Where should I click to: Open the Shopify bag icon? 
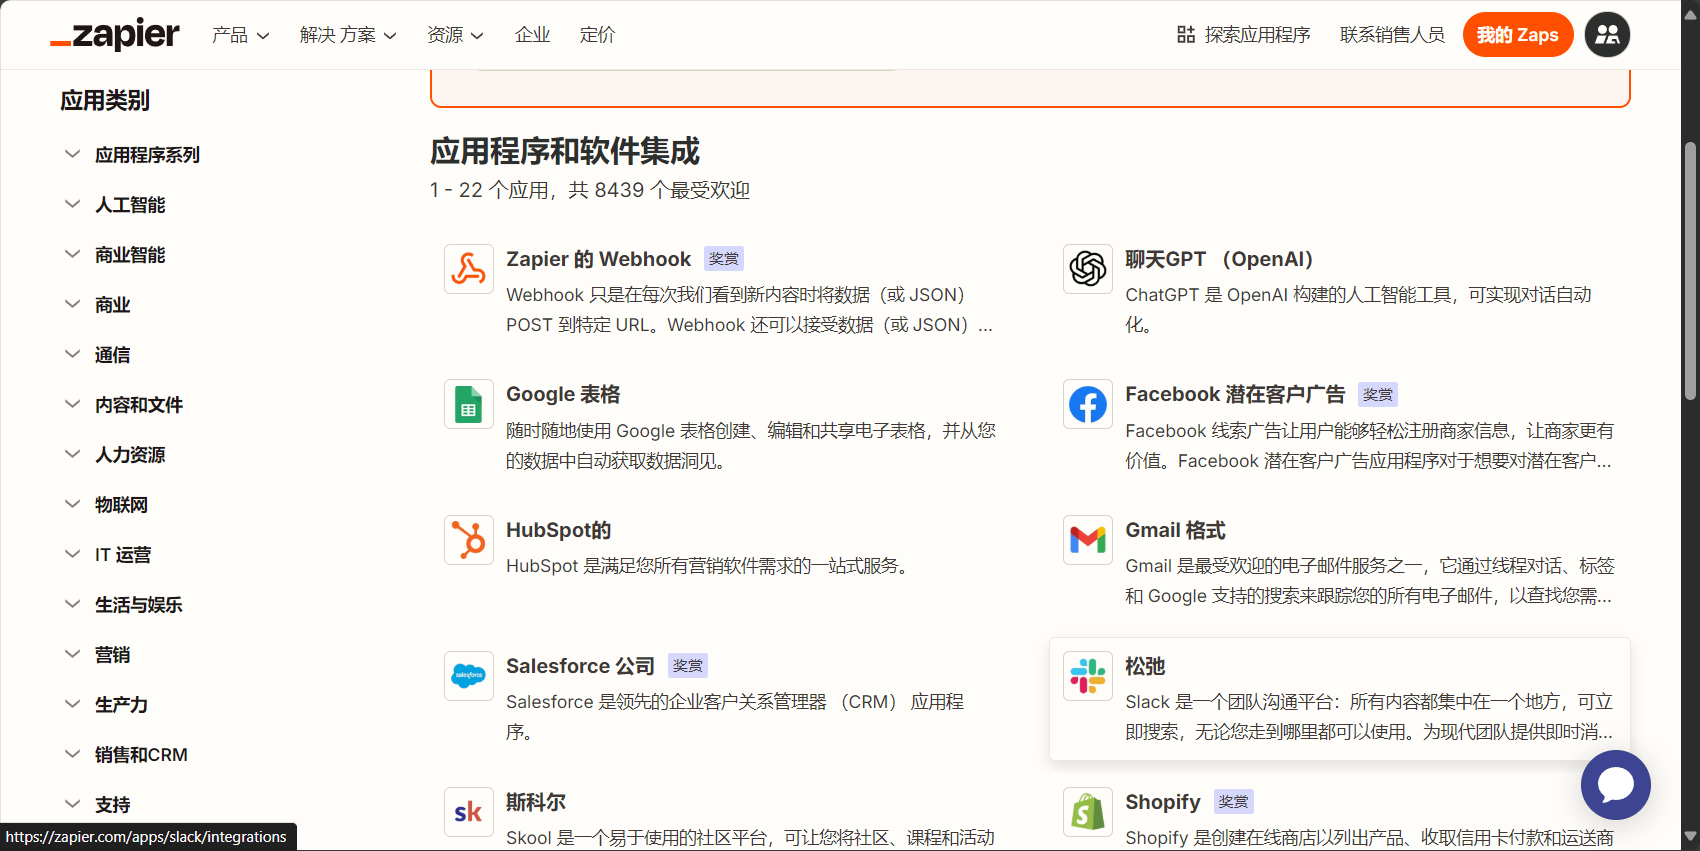coord(1088,812)
